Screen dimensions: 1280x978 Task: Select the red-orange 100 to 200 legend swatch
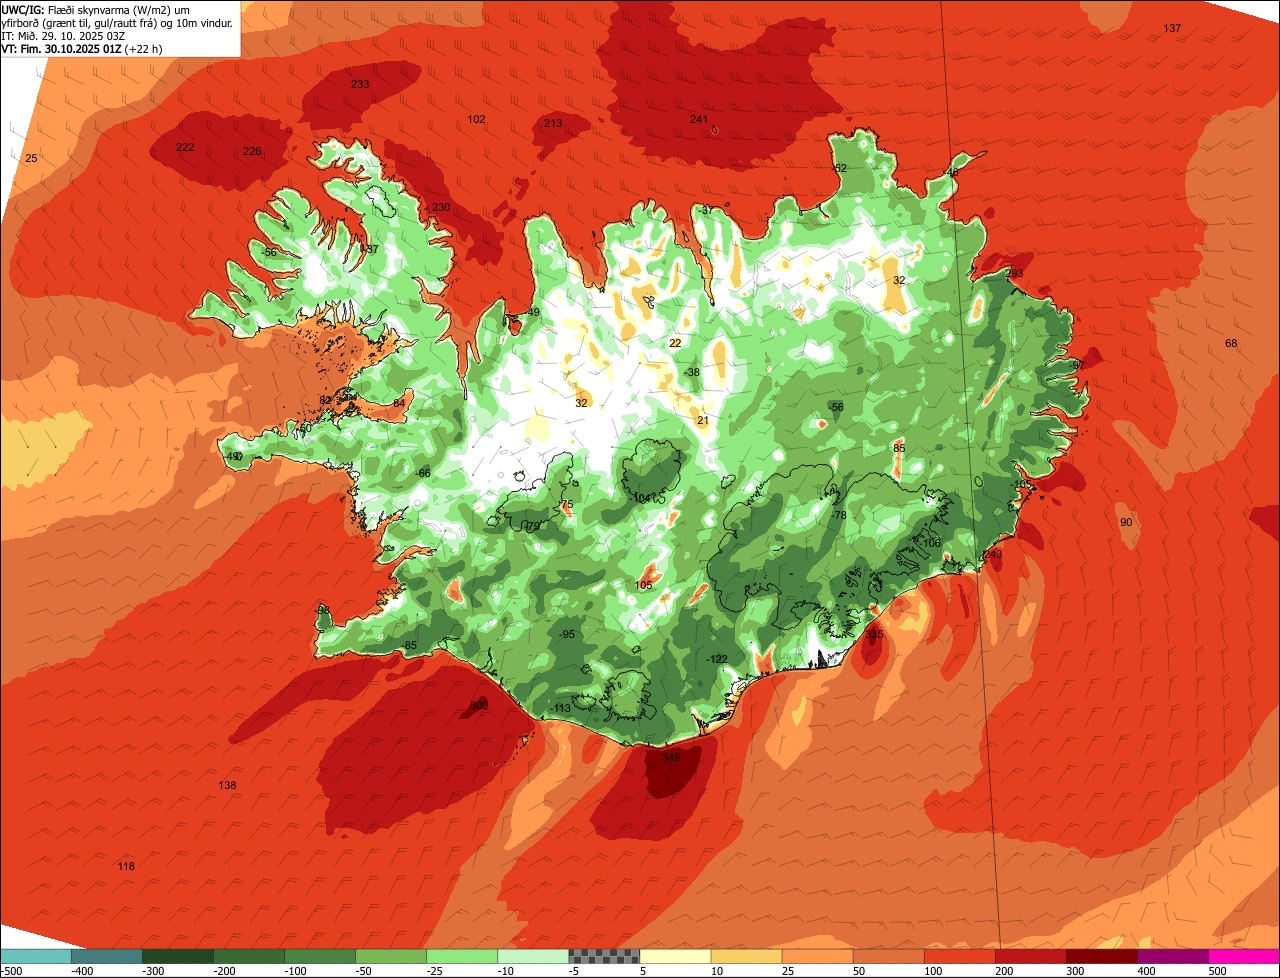point(959,957)
